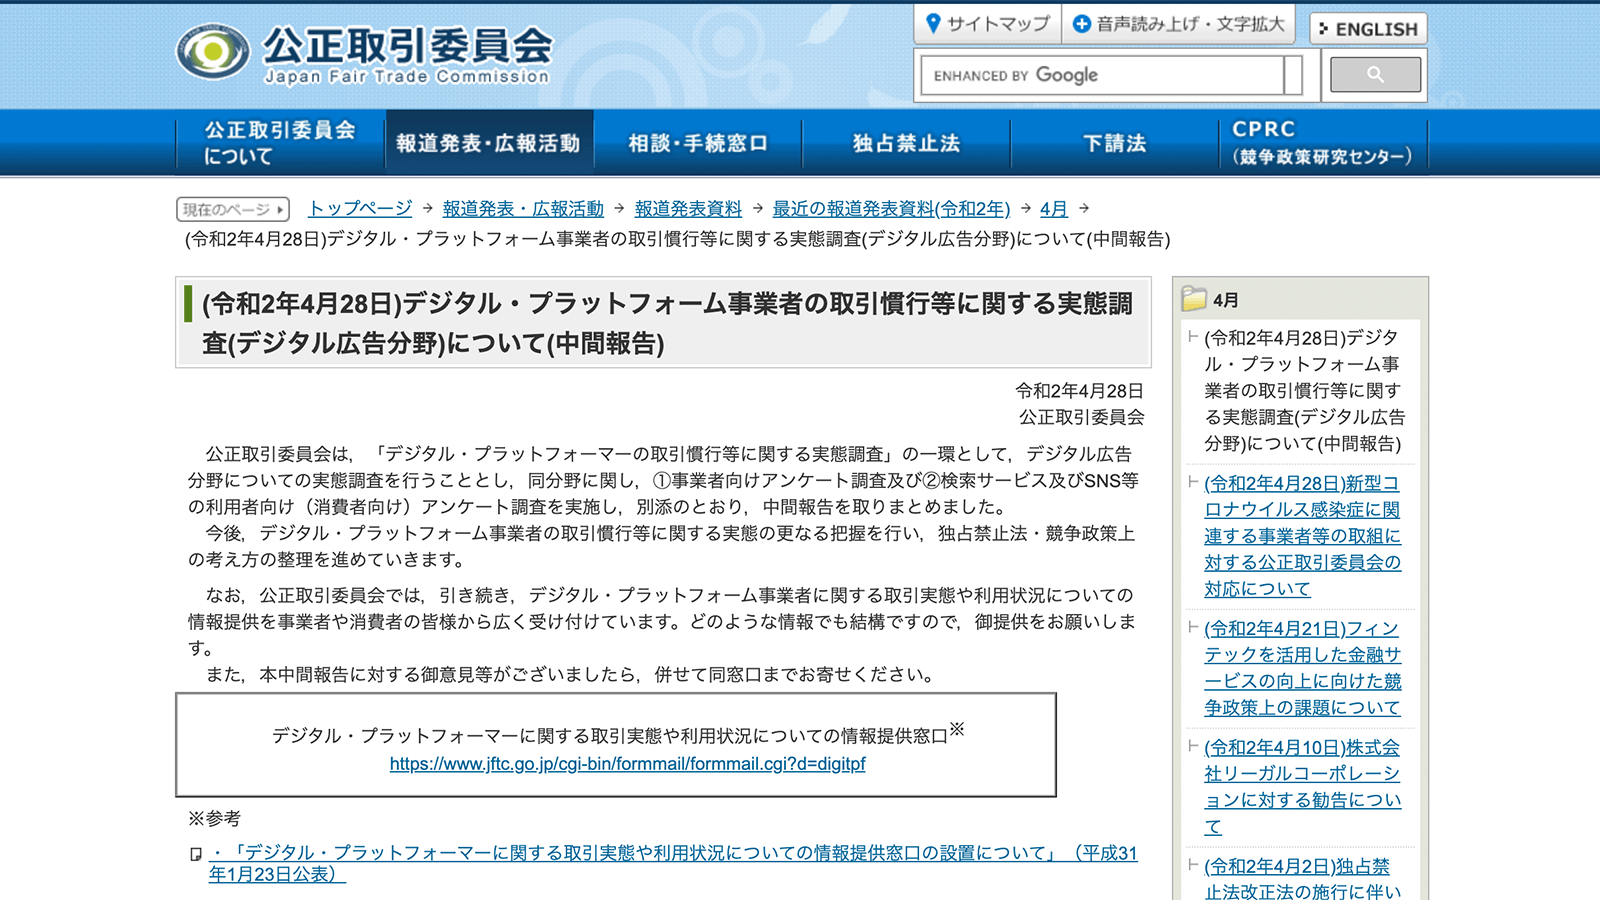Open the 下請法 menu item
This screenshot has height=900, width=1600.
(x=1114, y=143)
